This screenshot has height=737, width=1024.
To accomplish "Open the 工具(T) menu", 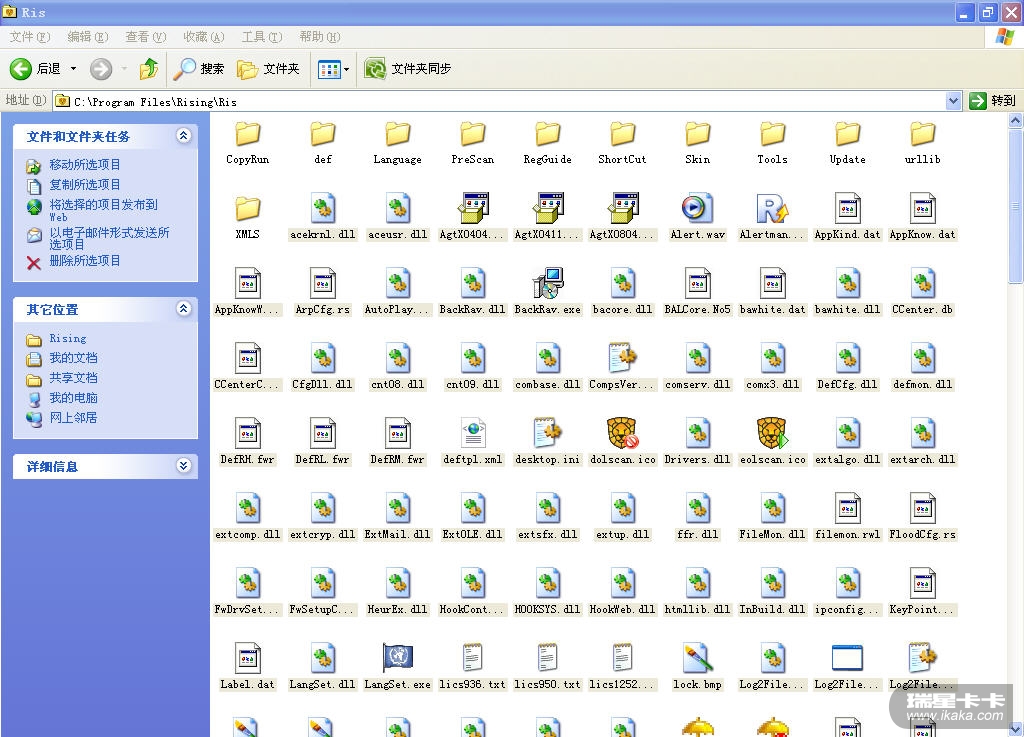I will coord(261,37).
